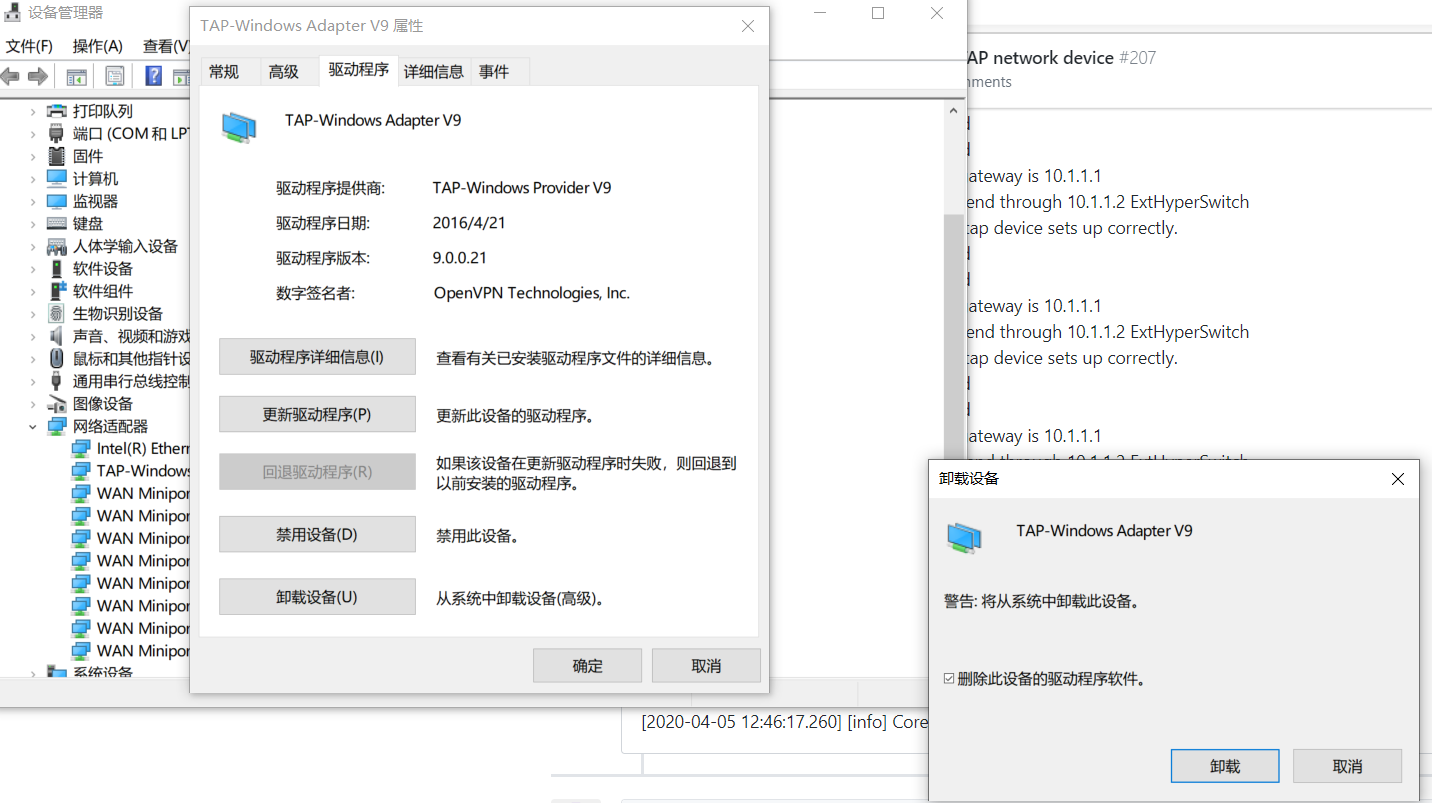Screen dimensions: 1432x803
Task: Click the monitor icon beside 监视器
Action: point(57,200)
